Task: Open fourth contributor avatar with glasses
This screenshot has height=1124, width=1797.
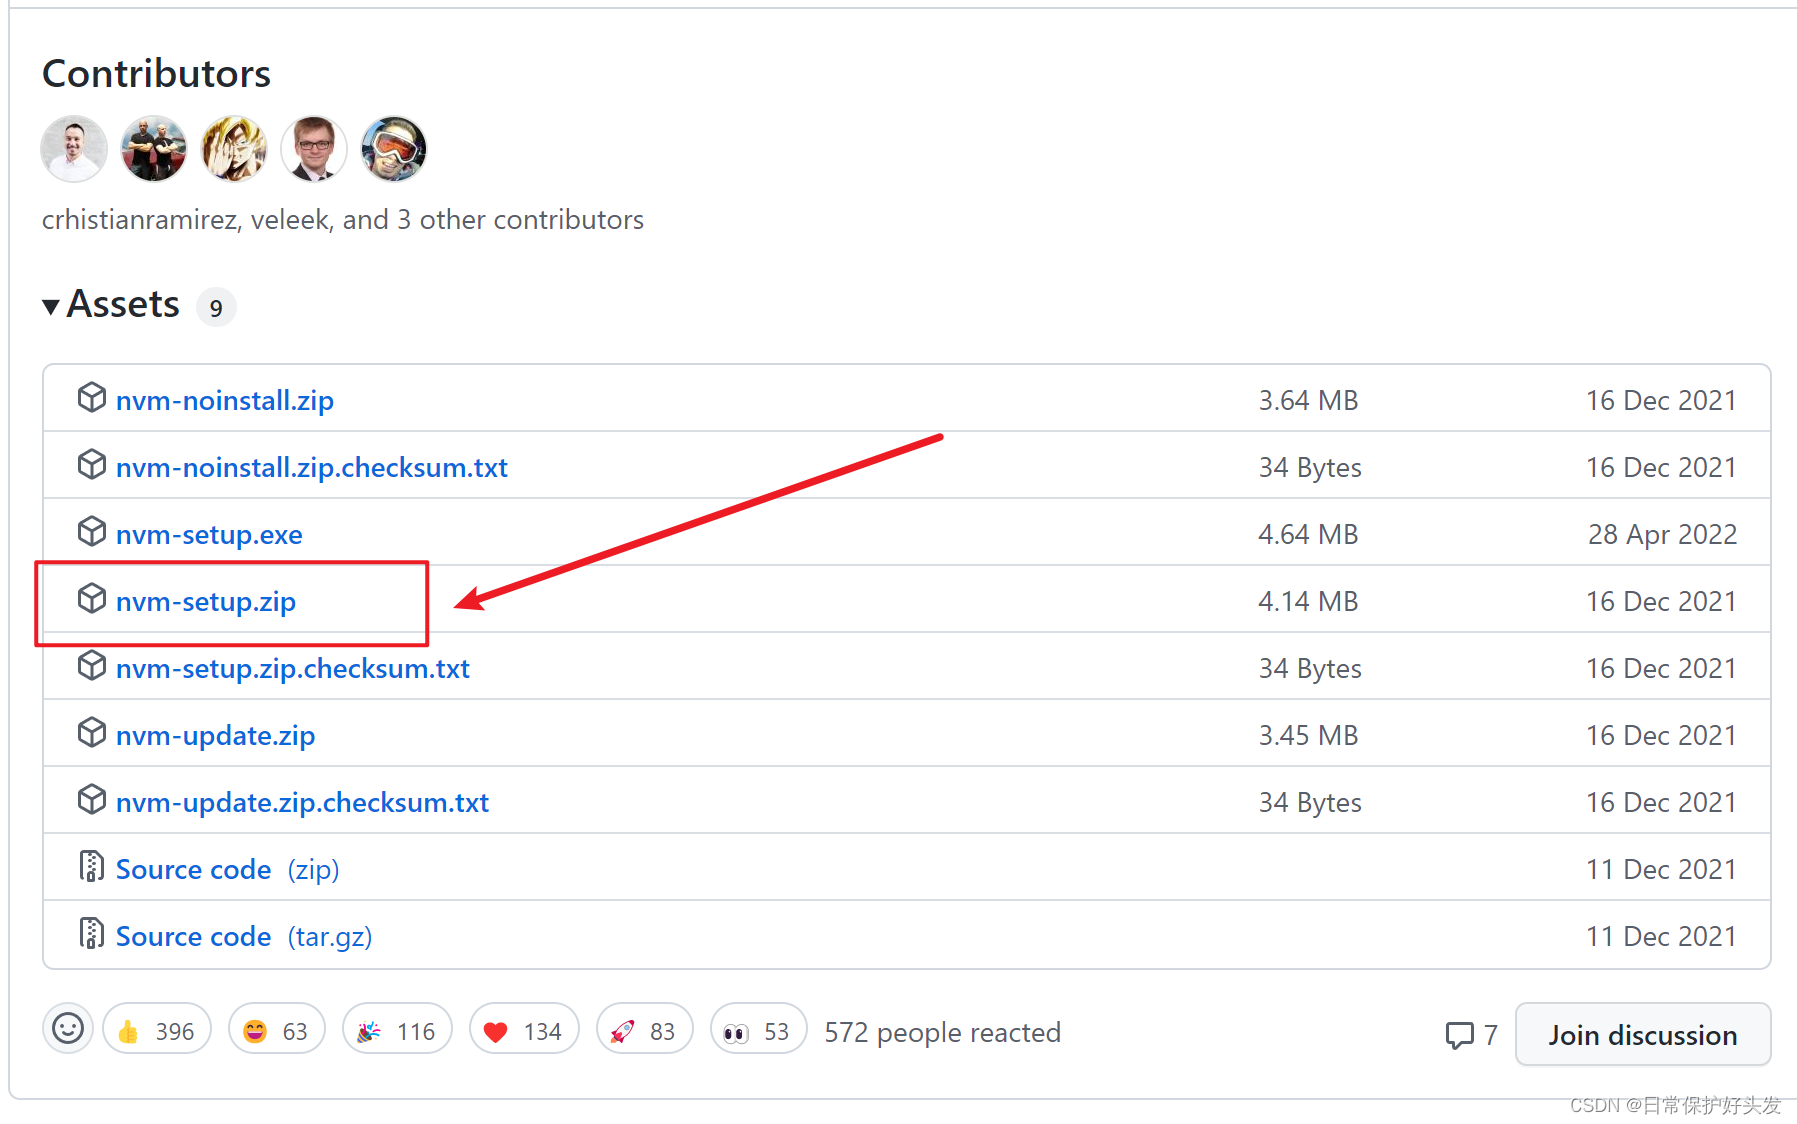Action: coord(314,149)
